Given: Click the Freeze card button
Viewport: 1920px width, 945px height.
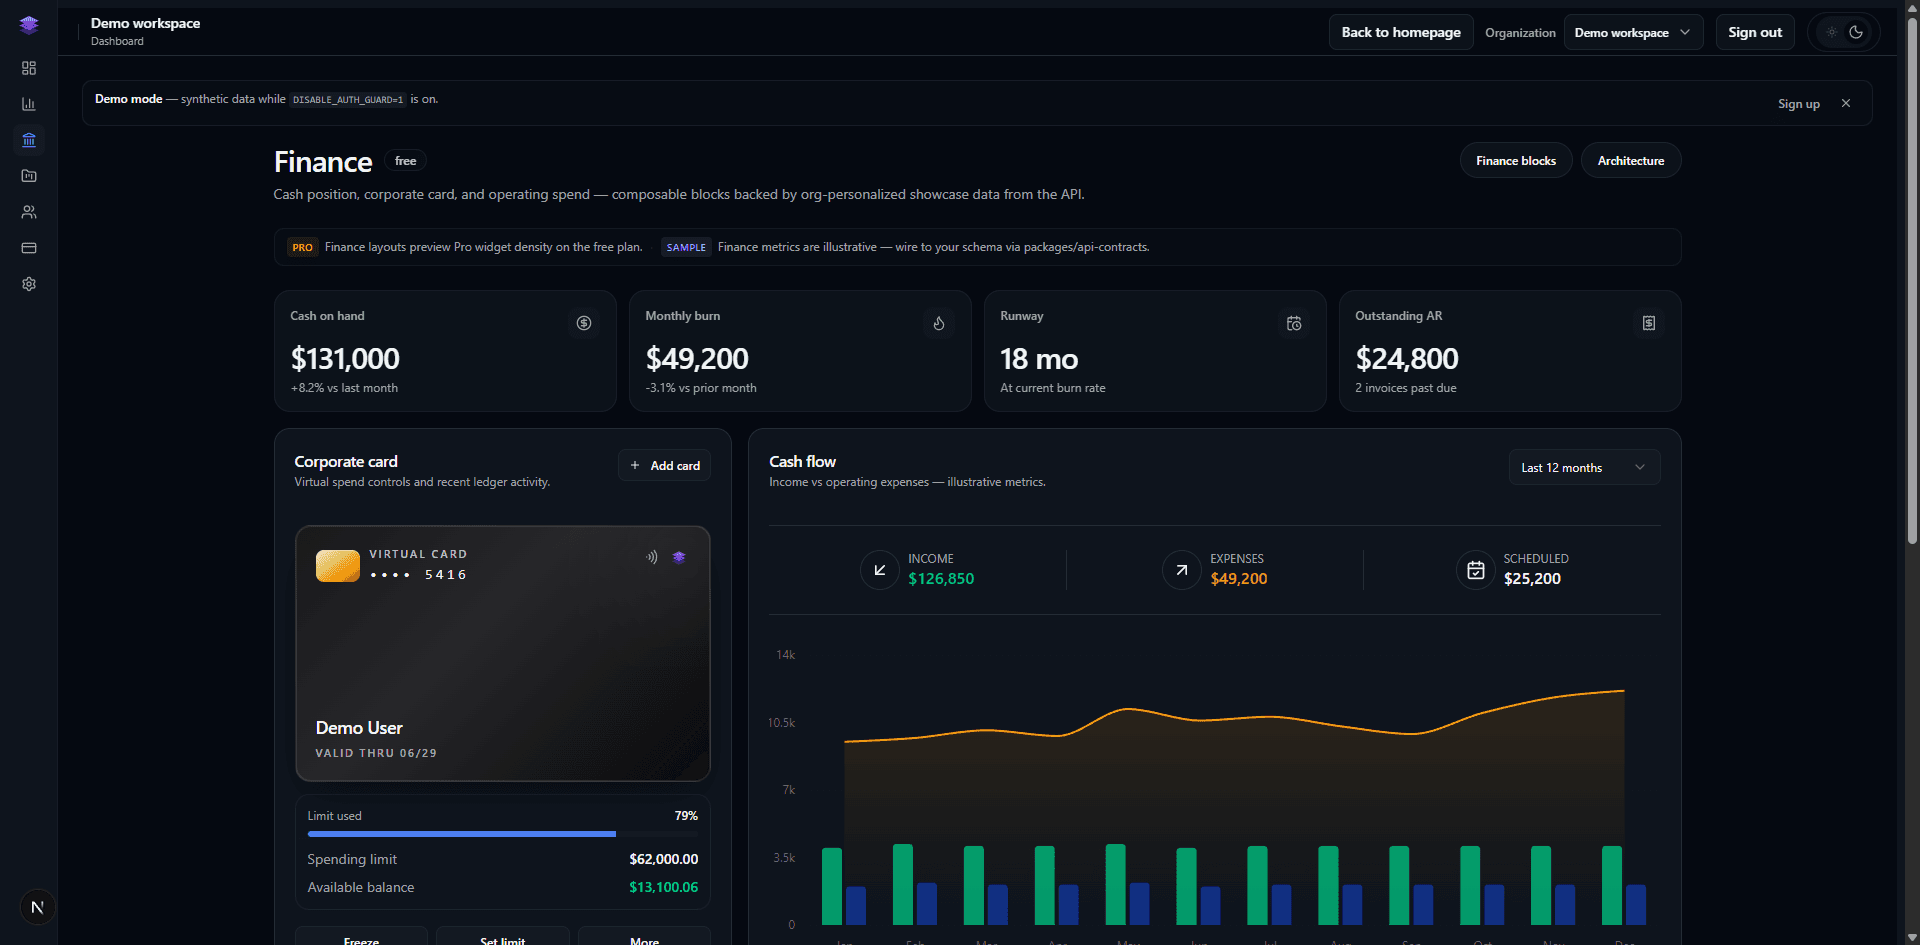Looking at the screenshot, I should 361,937.
